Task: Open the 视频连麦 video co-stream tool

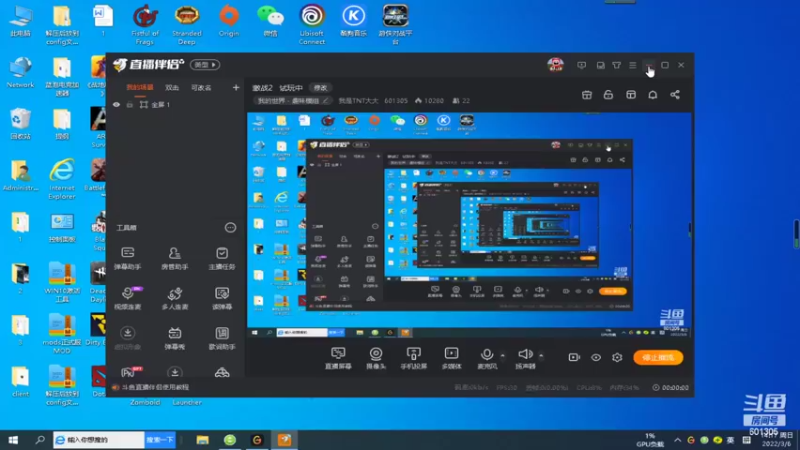Action: [x=128, y=298]
